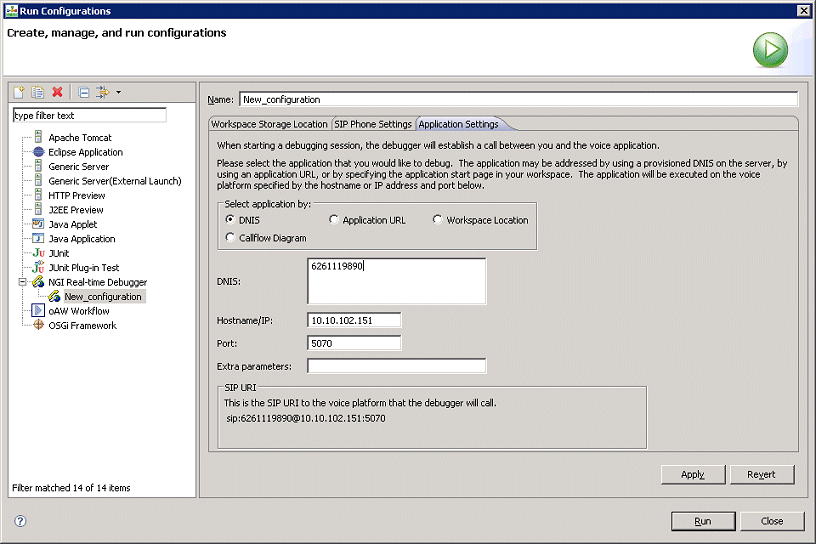Screen dimensions: 816x544
Task: Click the Java Applet icon
Action: coord(38,224)
